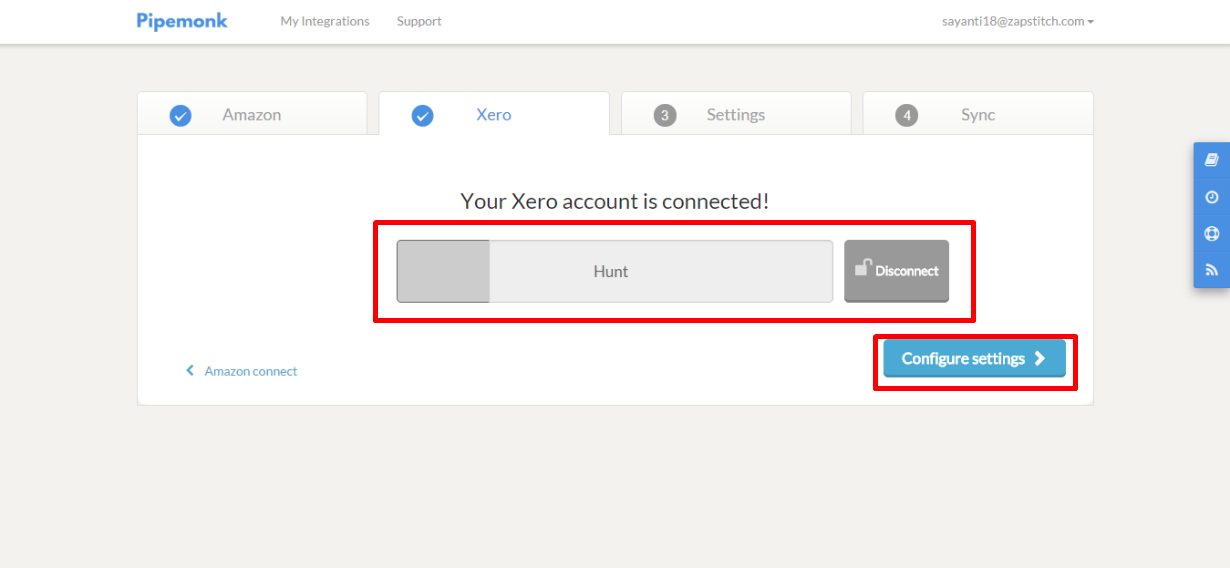Click the RSS feed icon in sidebar
This screenshot has width=1230, height=568.
tap(1212, 270)
